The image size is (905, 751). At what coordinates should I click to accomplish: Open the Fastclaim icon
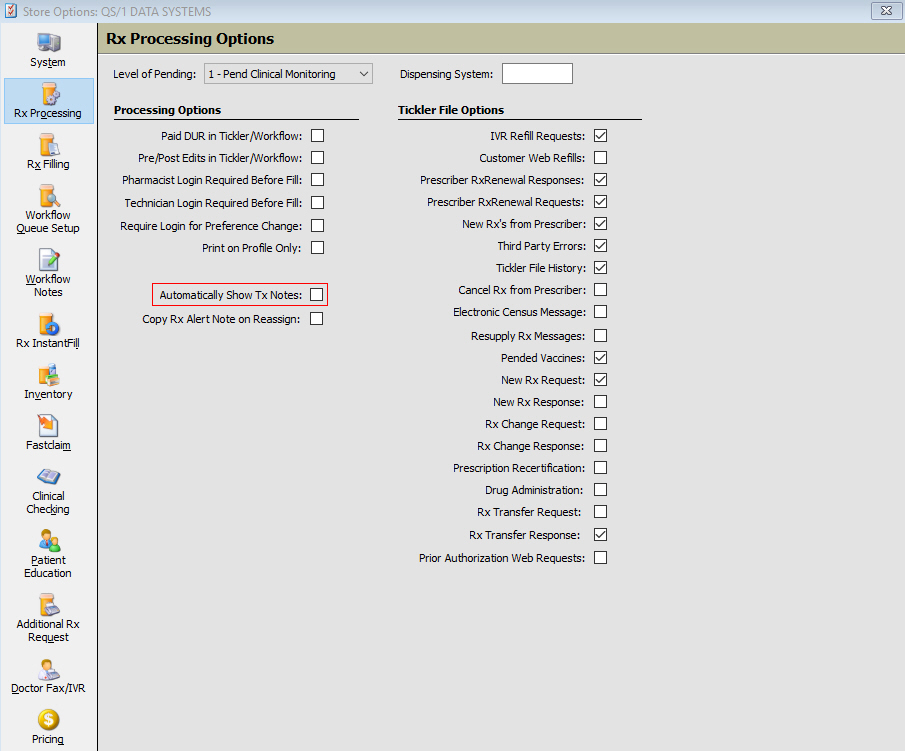48,427
